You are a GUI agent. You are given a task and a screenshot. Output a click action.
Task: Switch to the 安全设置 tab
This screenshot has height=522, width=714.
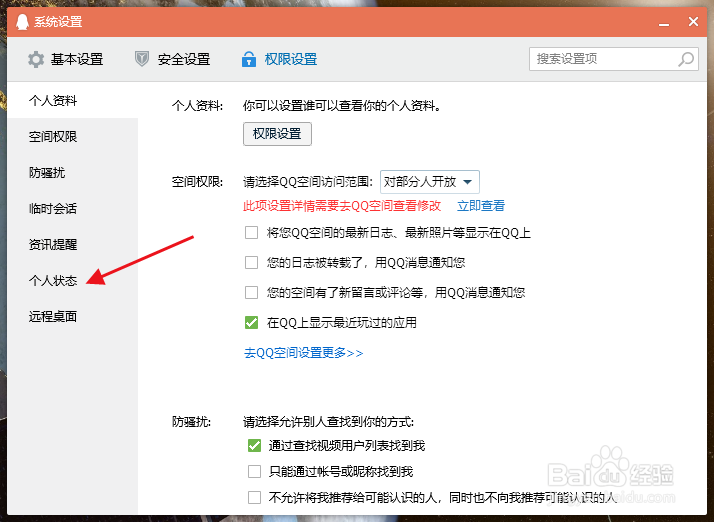point(173,59)
